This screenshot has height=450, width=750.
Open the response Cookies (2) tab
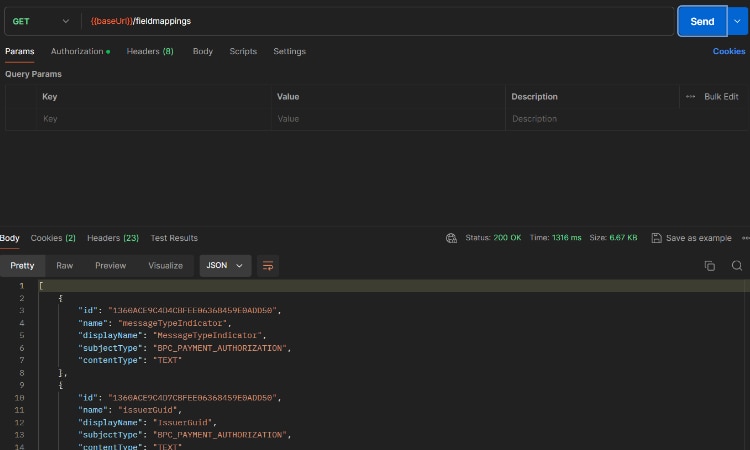click(53, 238)
